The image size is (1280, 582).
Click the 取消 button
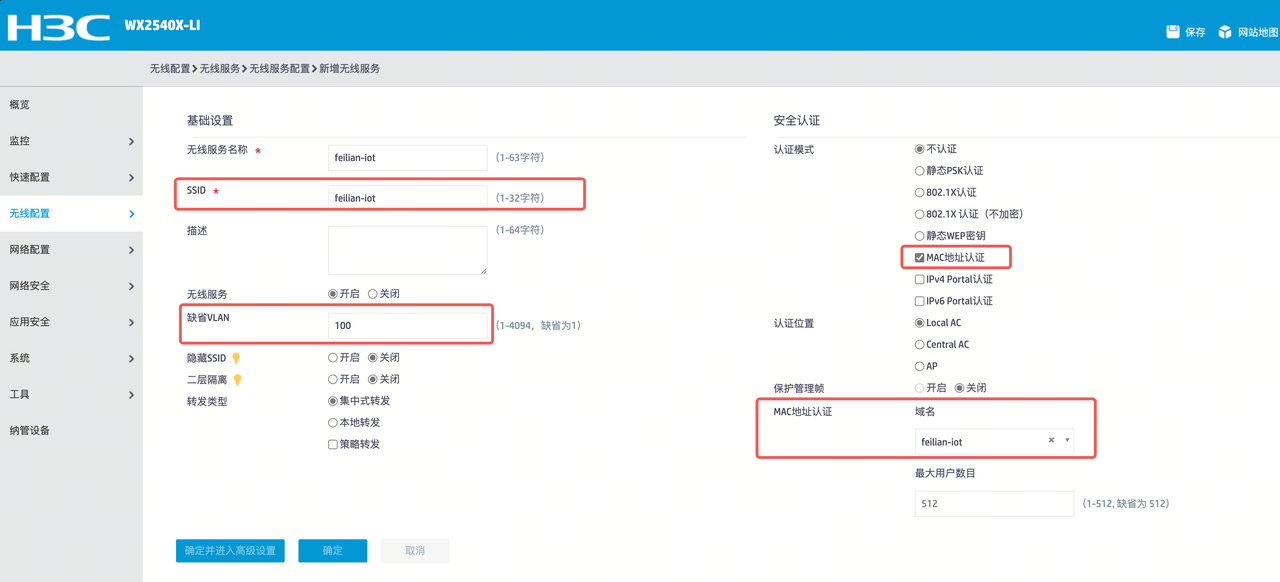(x=415, y=551)
